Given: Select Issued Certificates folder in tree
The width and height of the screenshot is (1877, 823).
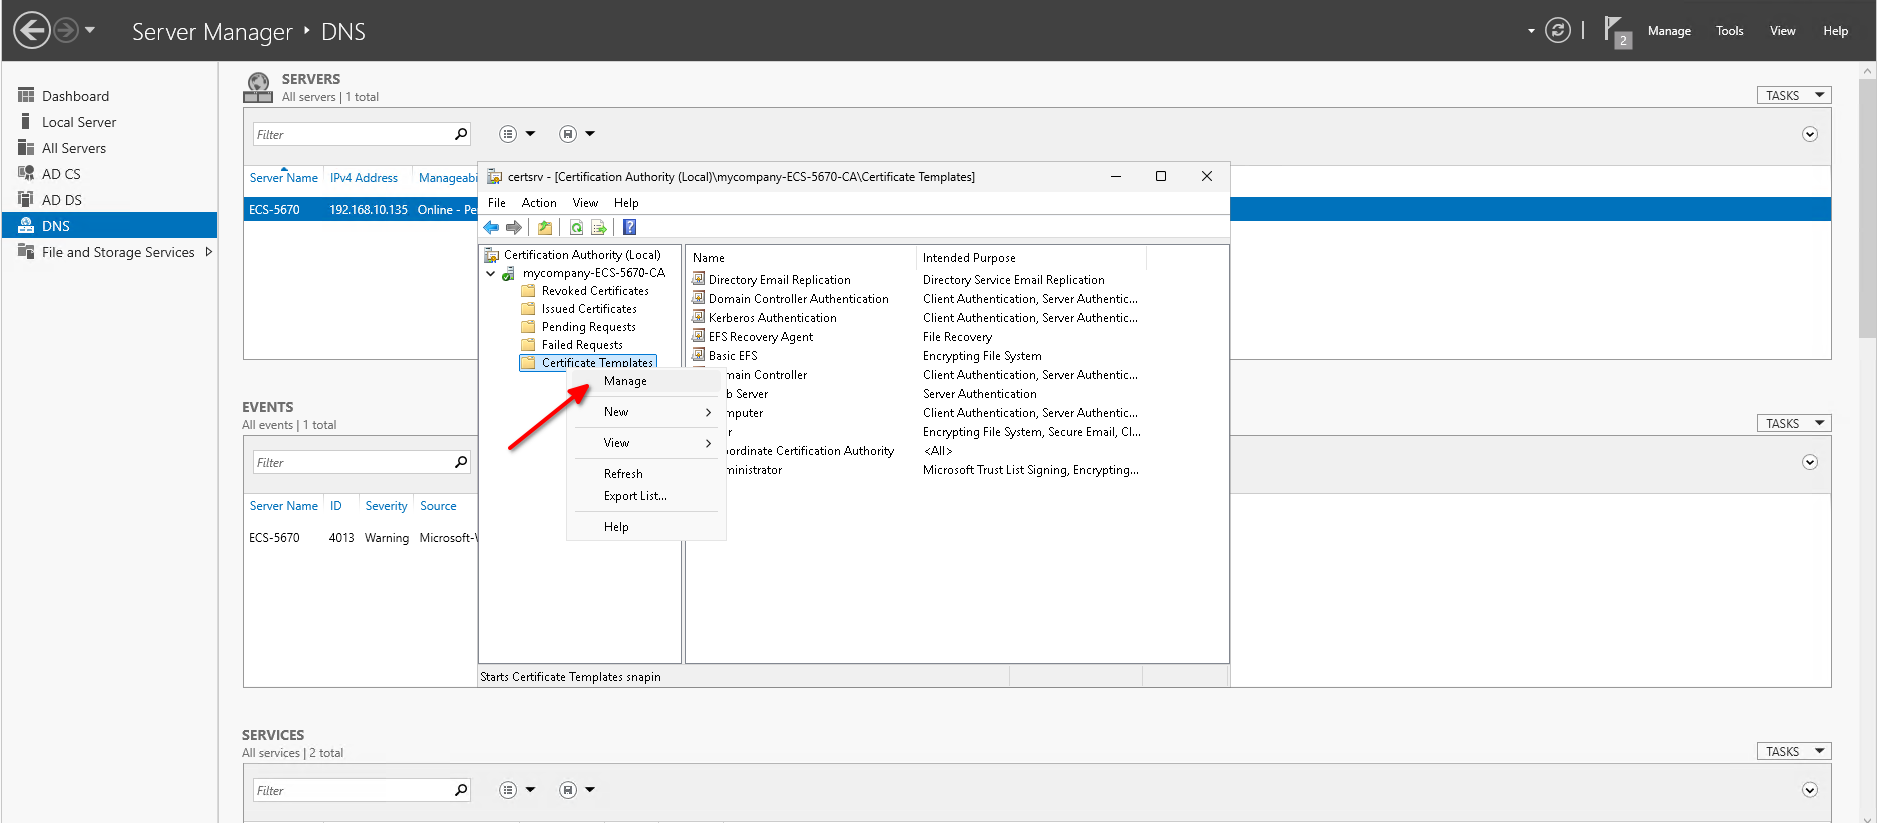Looking at the screenshot, I should [x=588, y=309].
